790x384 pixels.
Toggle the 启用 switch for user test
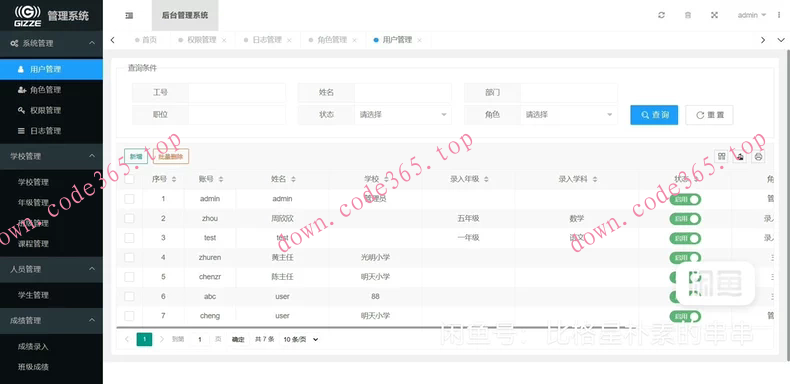685,238
